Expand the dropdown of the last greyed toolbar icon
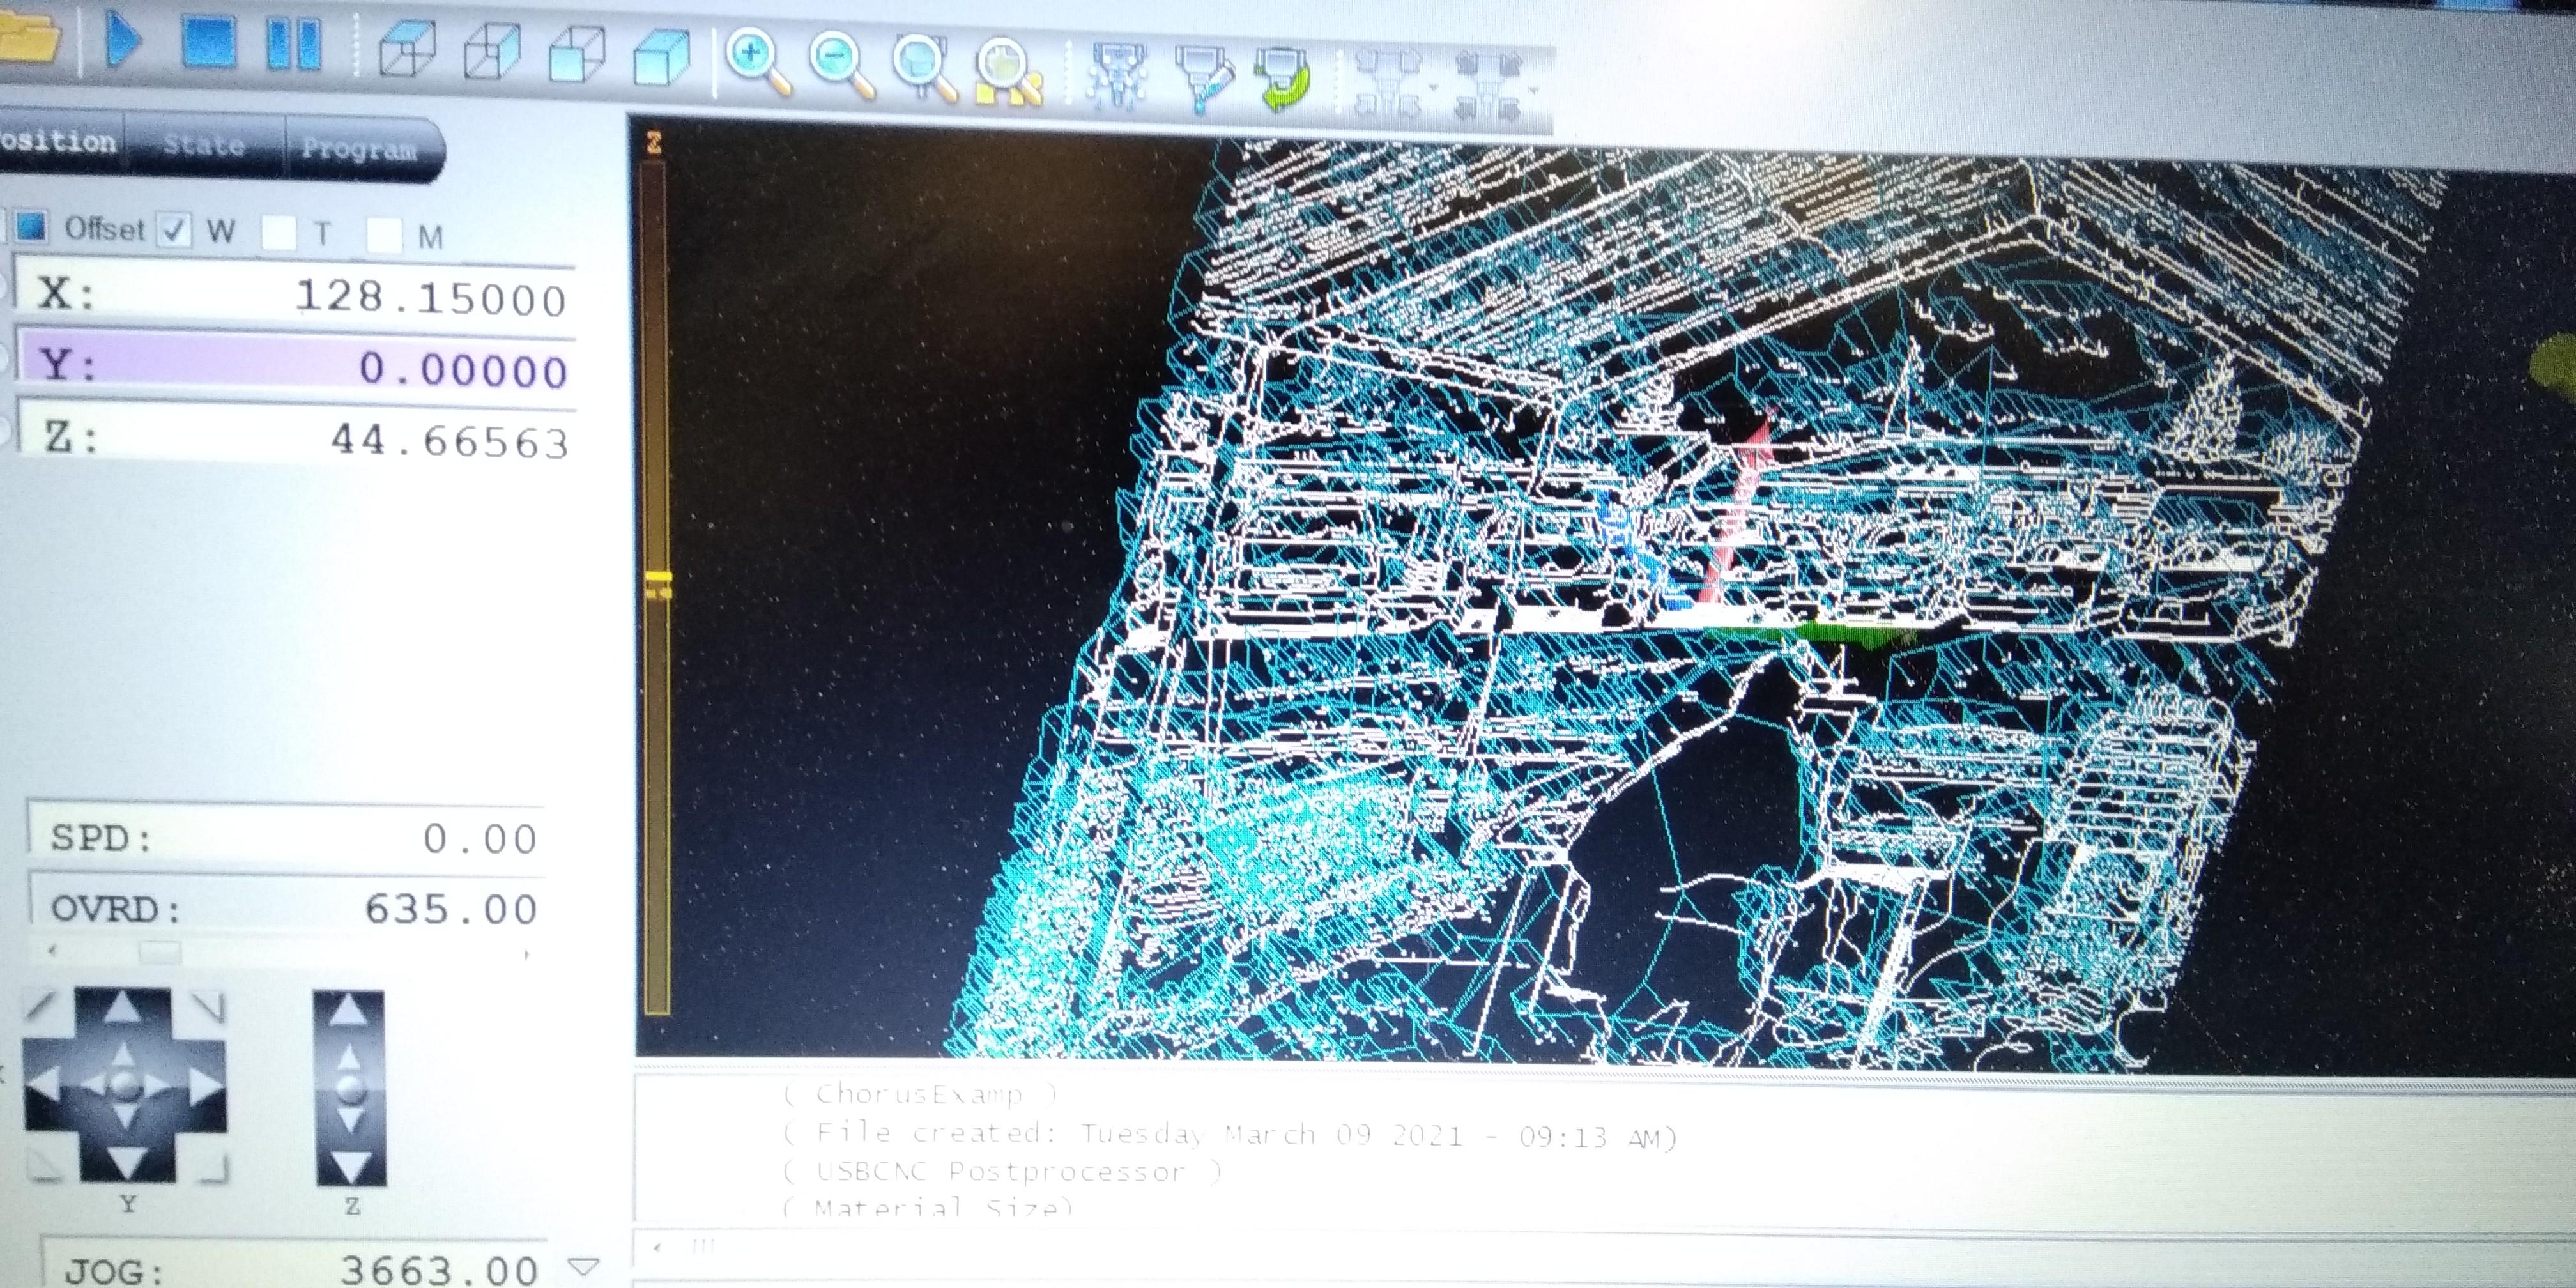This screenshot has height=1288, width=2576. 1535,90
